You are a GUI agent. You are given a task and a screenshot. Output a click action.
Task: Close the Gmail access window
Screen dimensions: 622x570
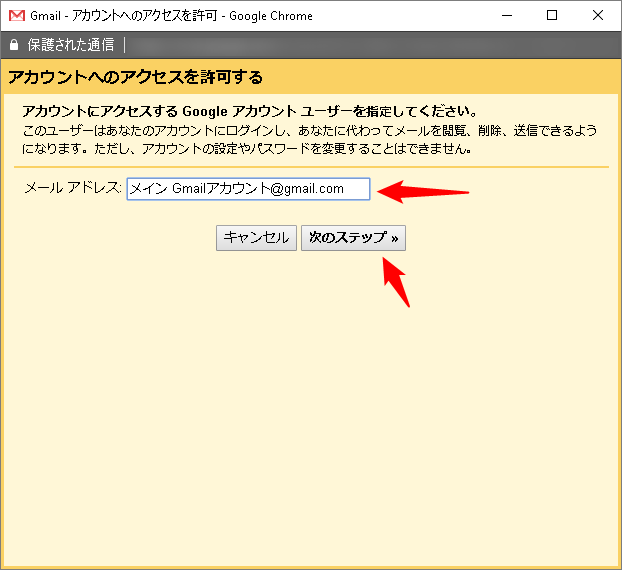click(x=597, y=15)
